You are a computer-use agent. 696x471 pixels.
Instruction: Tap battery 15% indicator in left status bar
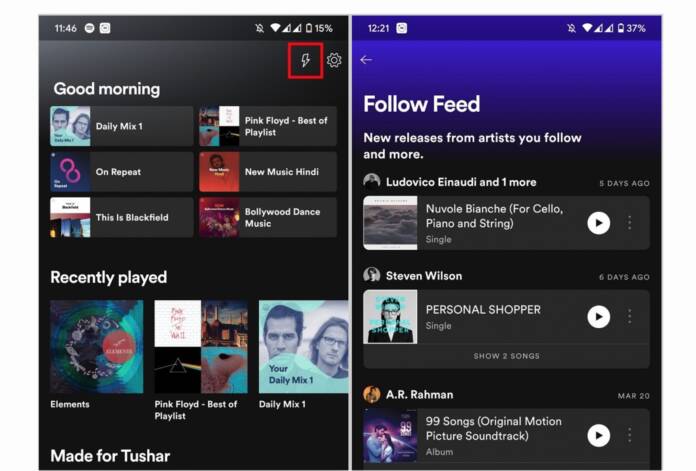pyautogui.click(x=319, y=28)
